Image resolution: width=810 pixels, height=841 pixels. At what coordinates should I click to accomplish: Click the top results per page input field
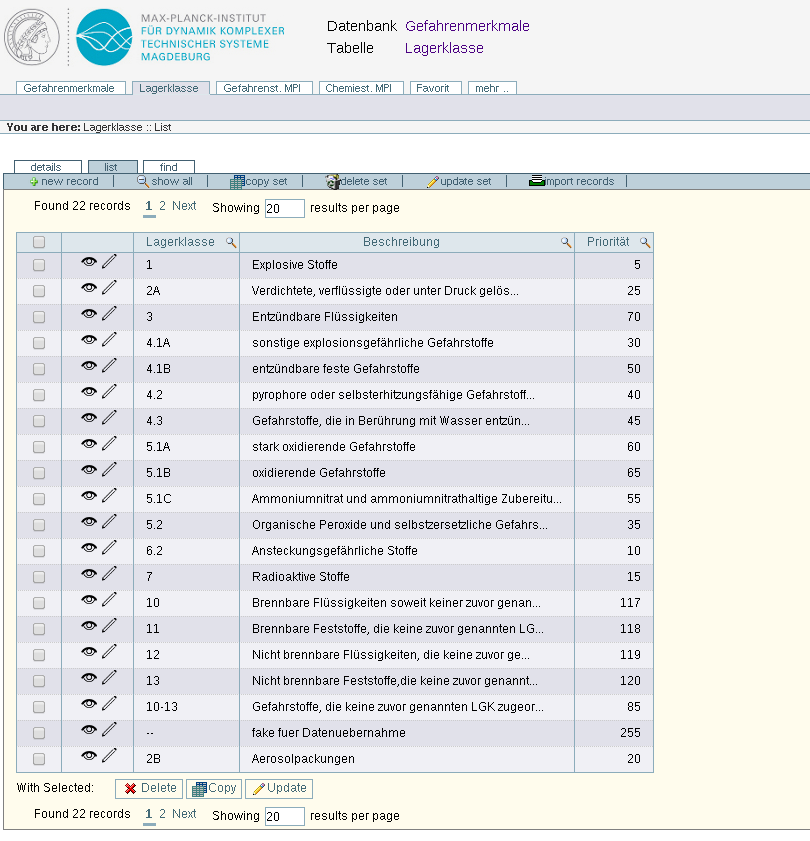click(284, 208)
